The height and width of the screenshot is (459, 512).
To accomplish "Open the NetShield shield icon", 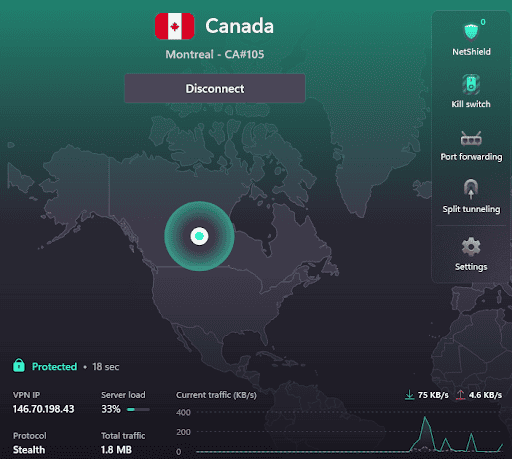I will [471, 32].
